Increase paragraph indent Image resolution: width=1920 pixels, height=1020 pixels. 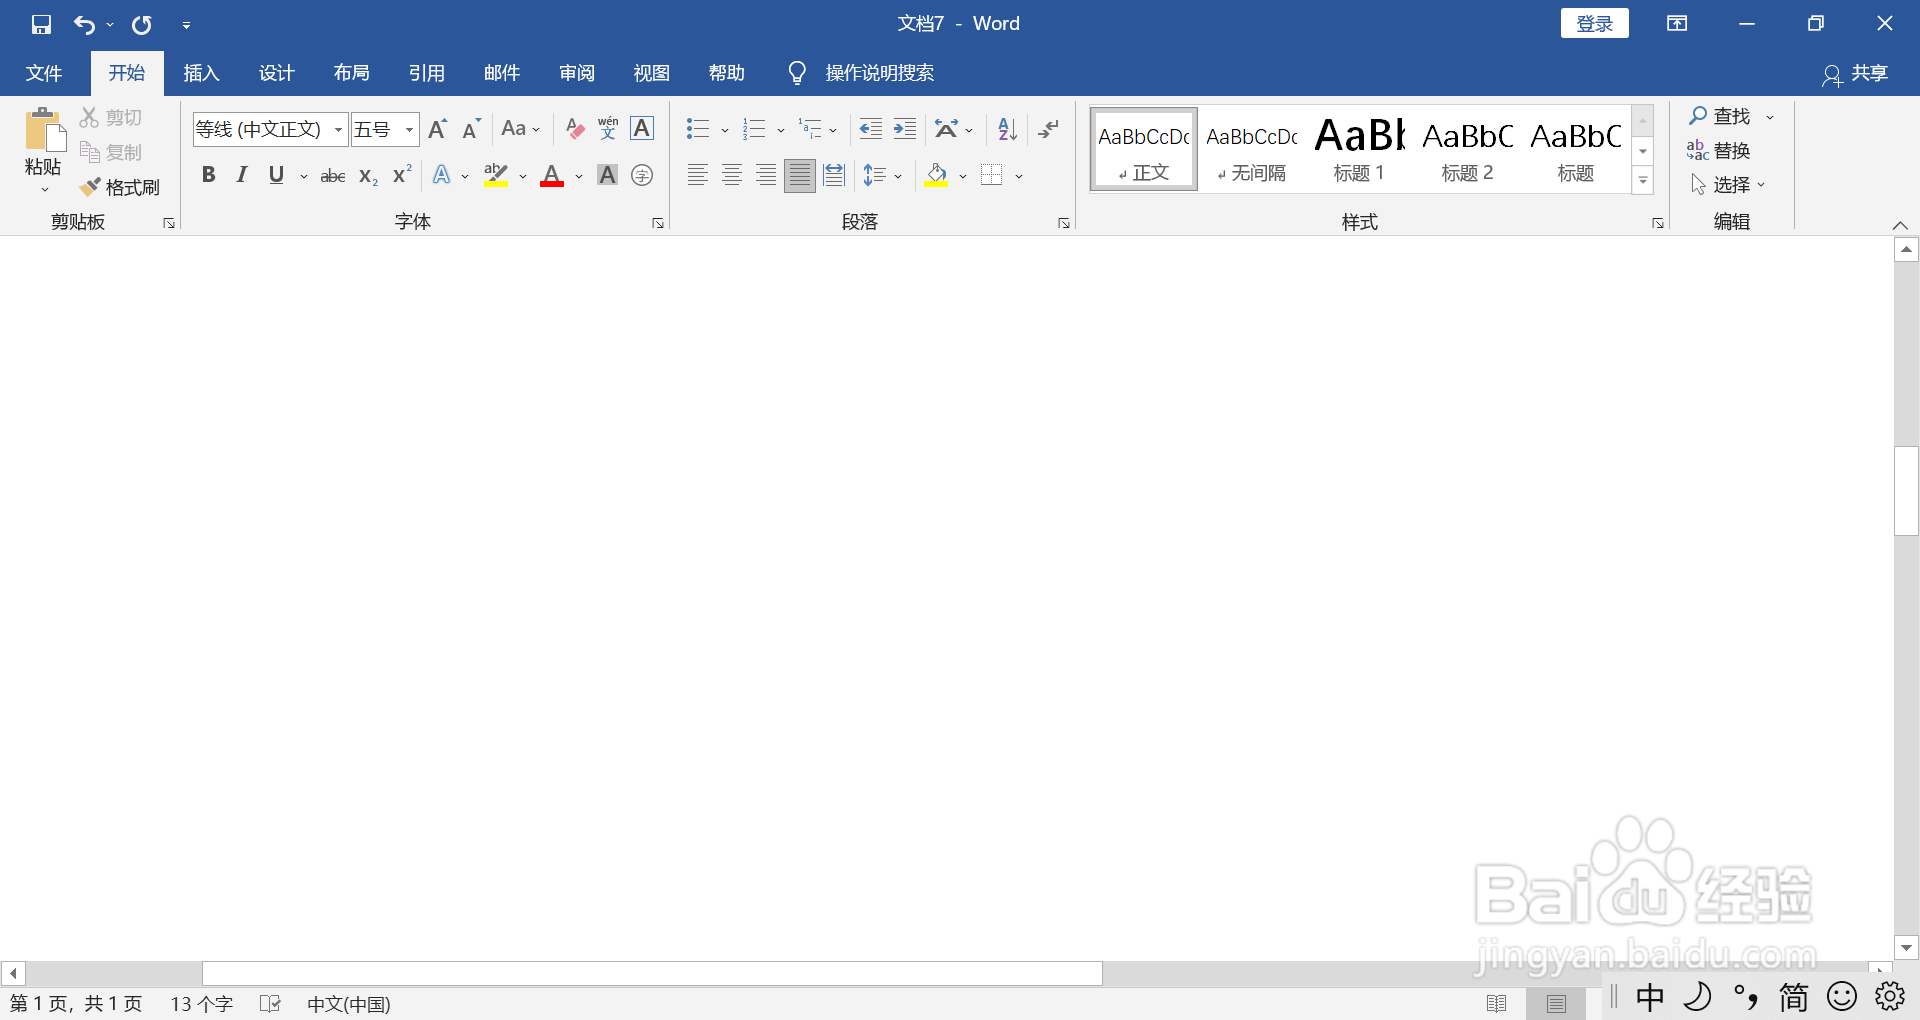pyautogui.click(x=905, y=129)
